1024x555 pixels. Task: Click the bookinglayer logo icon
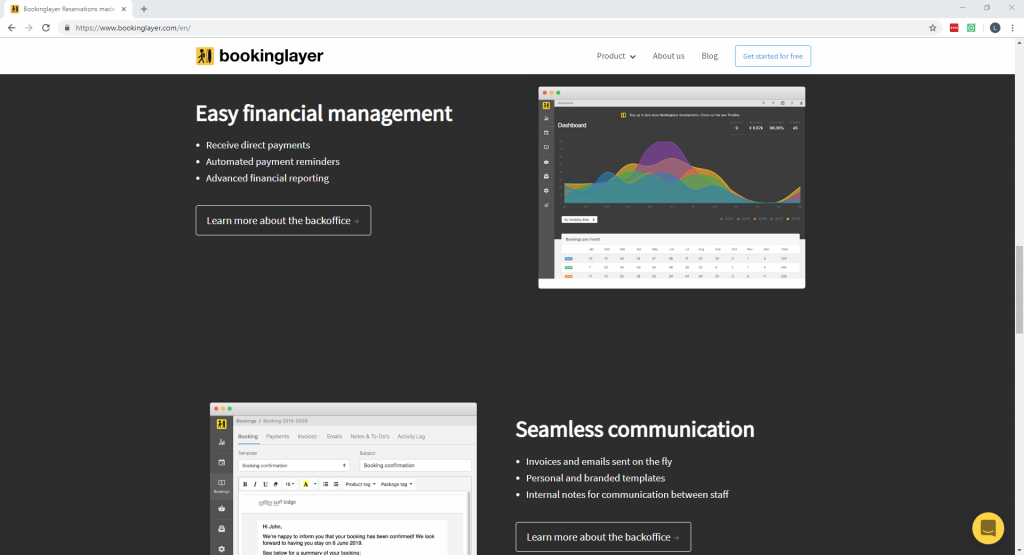click(x=204, y=56)
